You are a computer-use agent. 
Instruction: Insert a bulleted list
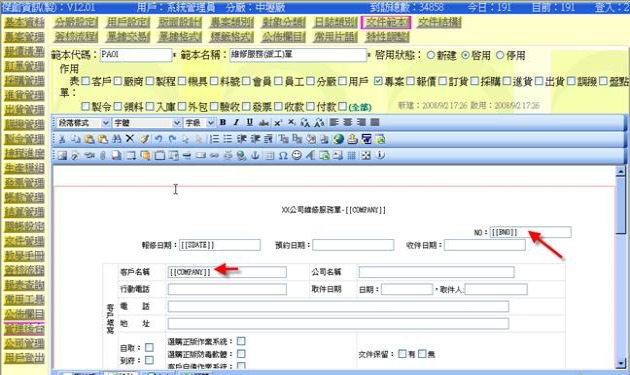pos(227,139)
